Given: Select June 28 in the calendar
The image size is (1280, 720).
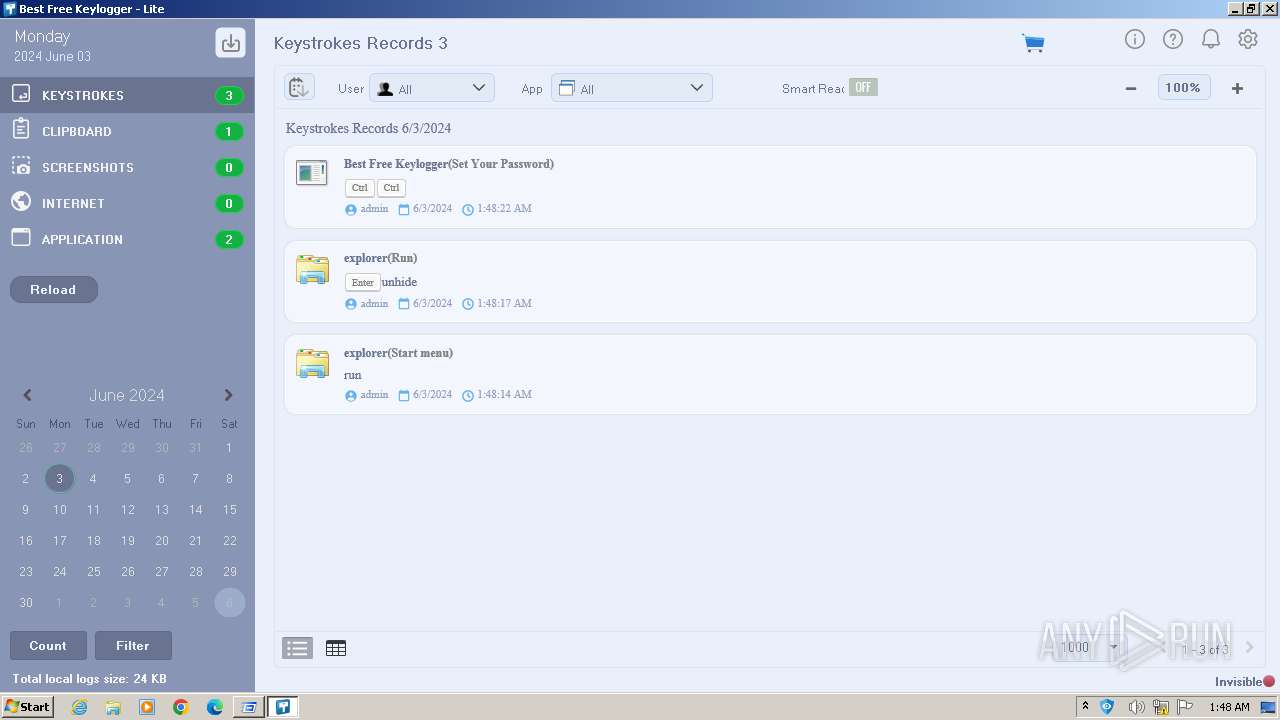Looking at the screenshot, I should (195, 571).
